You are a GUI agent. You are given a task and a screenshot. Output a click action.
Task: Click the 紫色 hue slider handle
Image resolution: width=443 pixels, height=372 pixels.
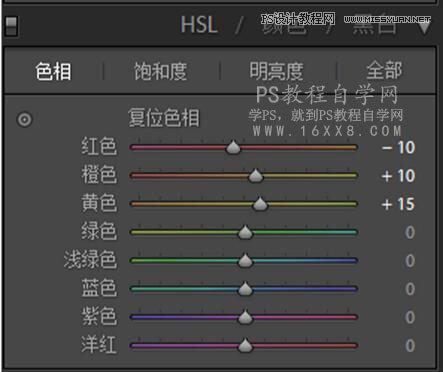[245, 317]
